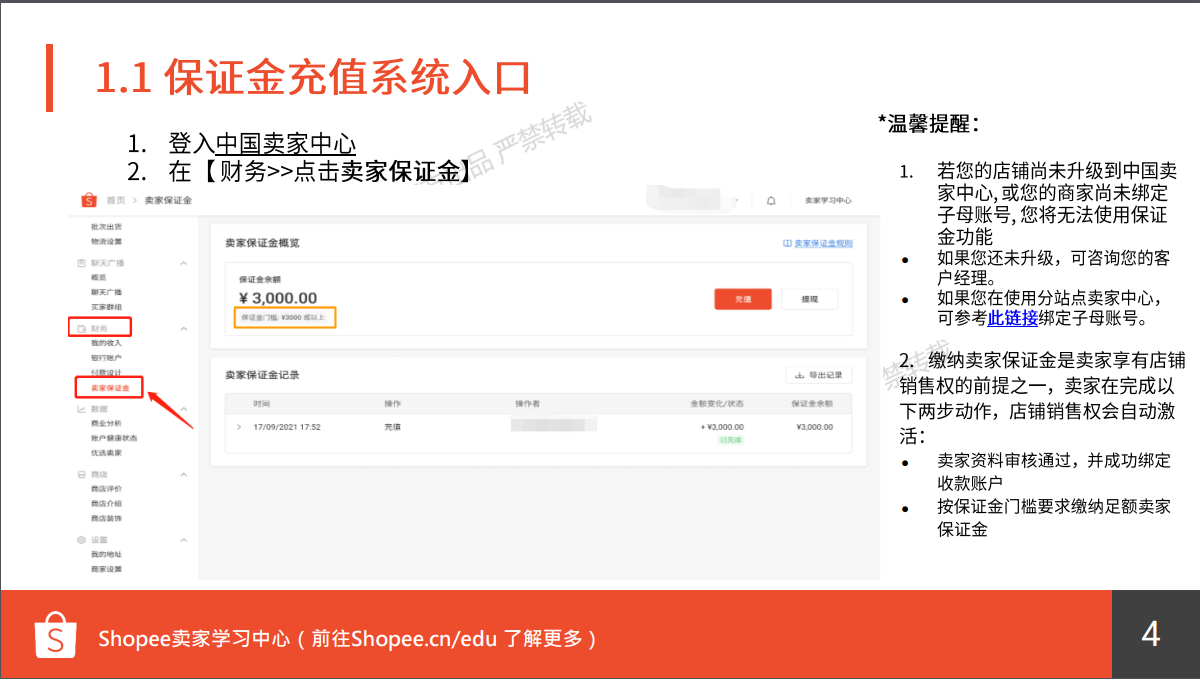Image resolution: width=1200 pixels, height=679 pixels.
Task: Collapse the 聊天广播 sidebar section chevron
Action: (183, 263)
